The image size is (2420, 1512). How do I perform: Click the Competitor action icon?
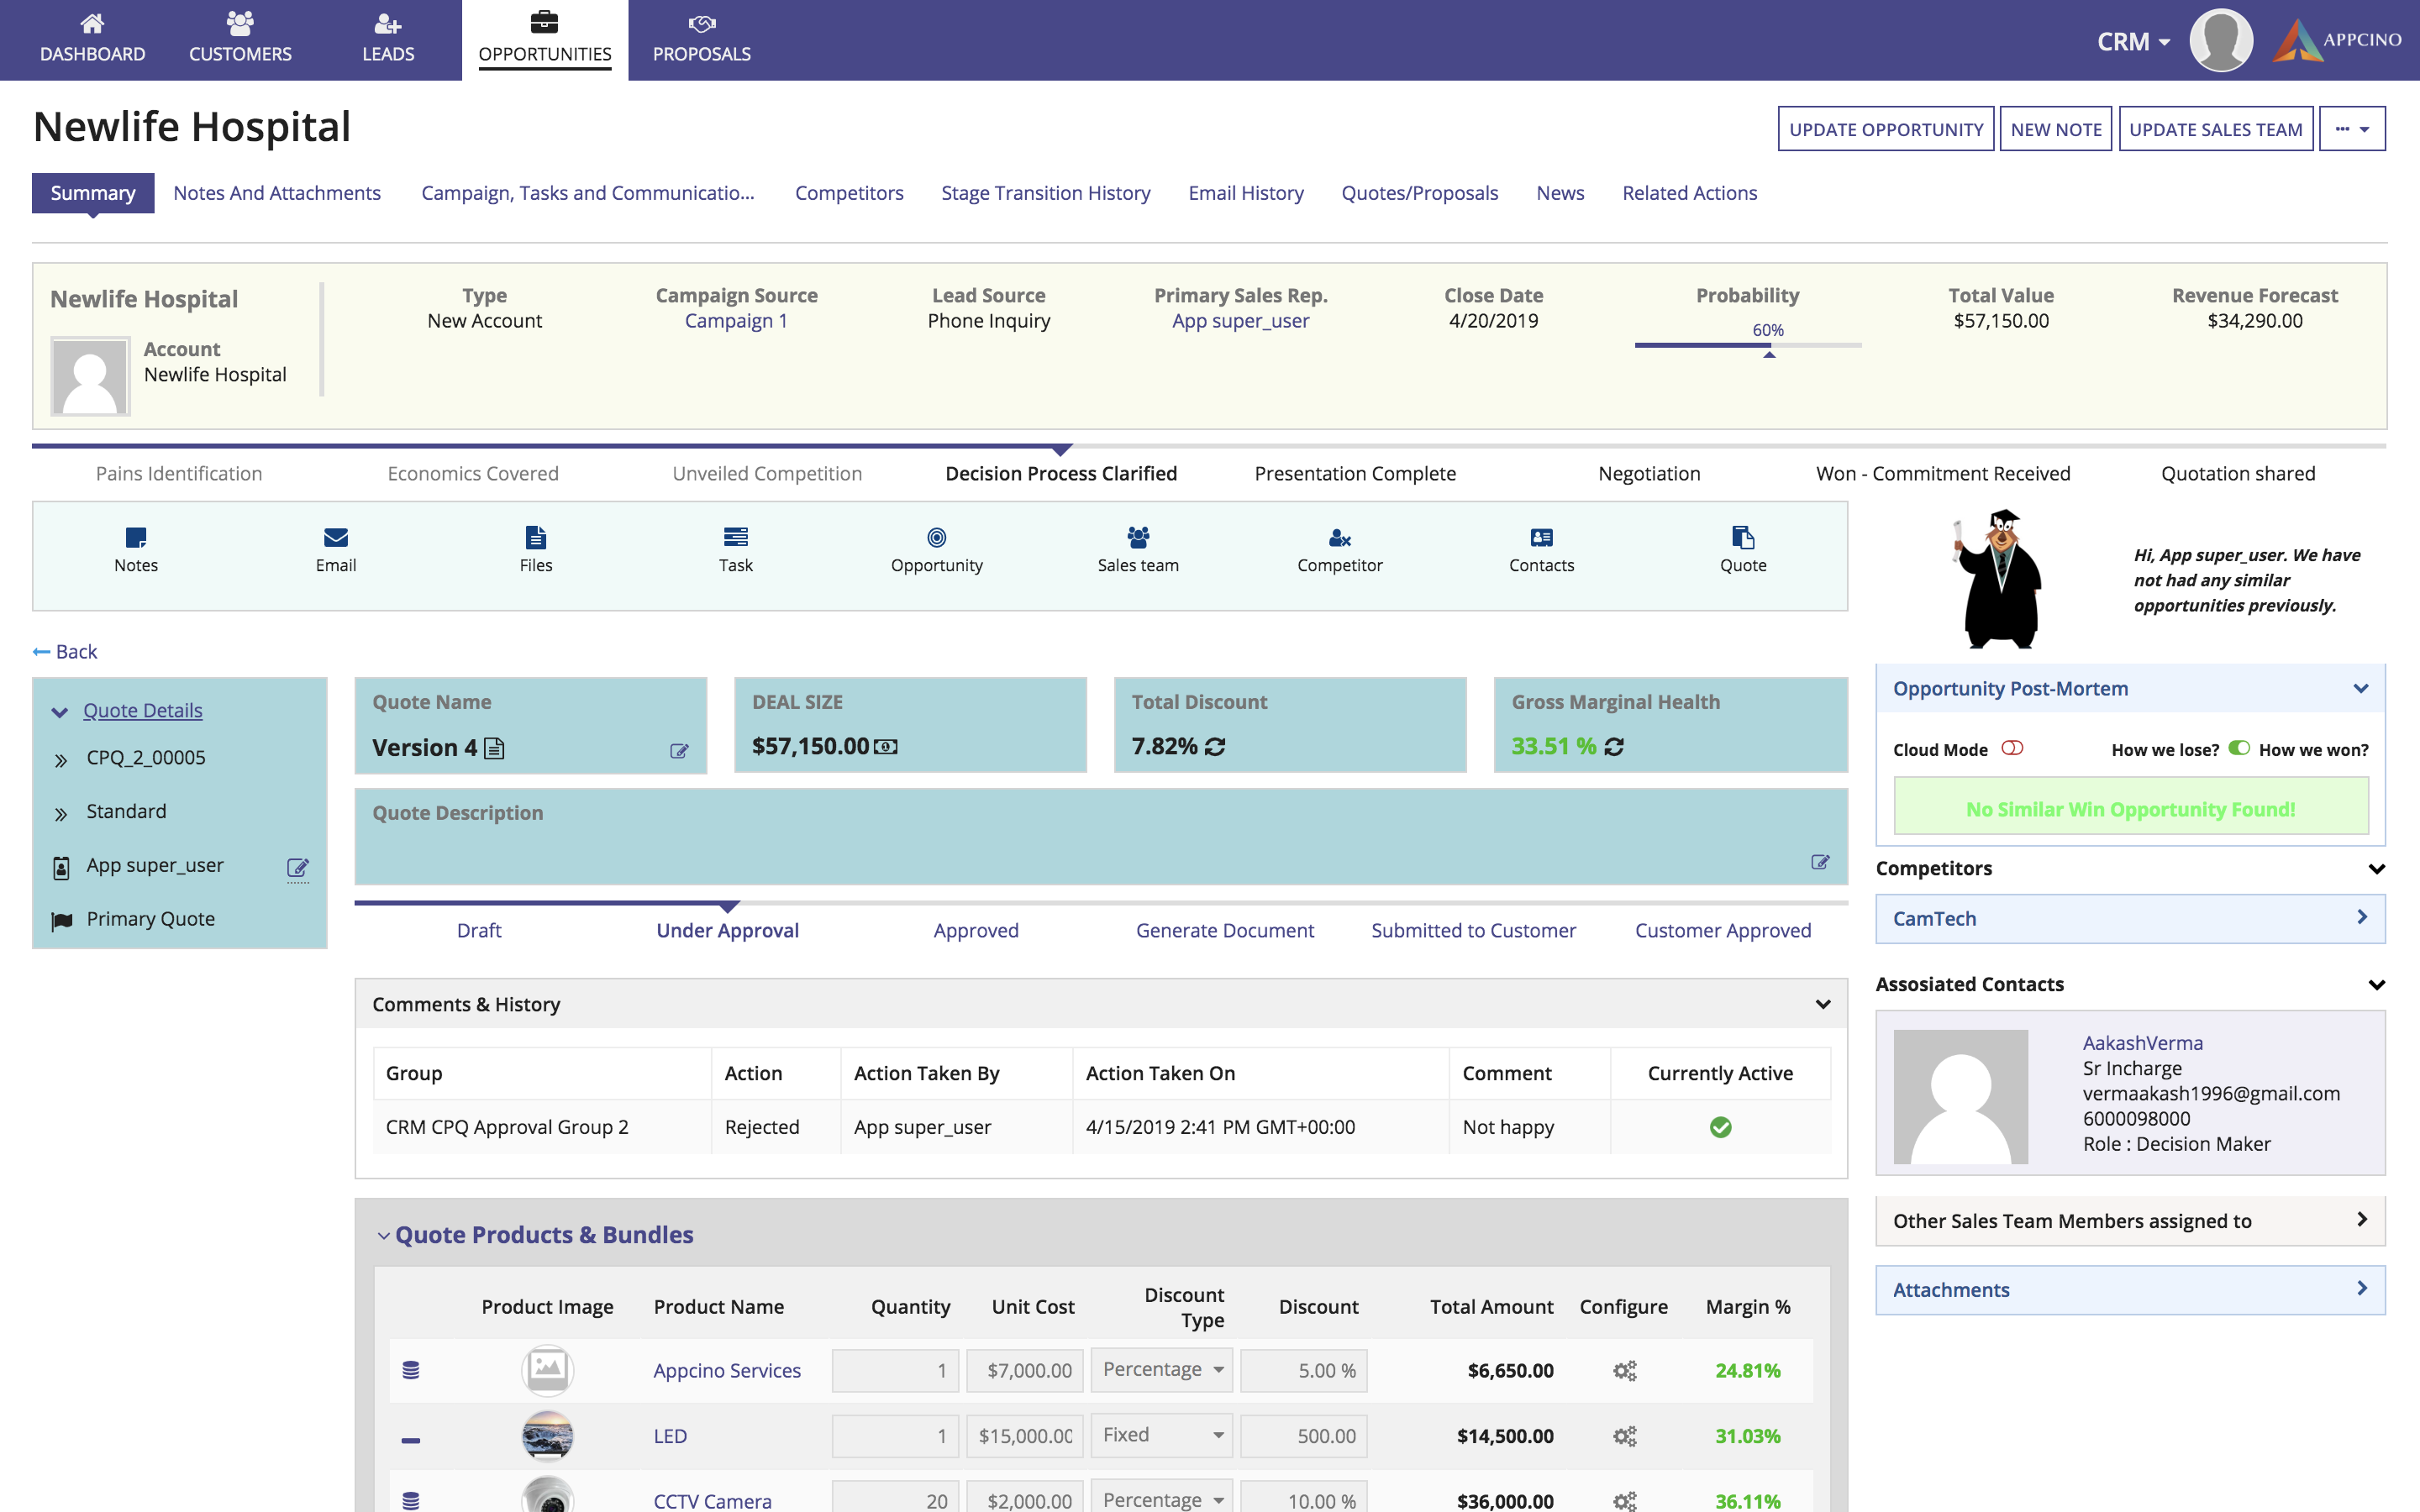pos(1339,538)
